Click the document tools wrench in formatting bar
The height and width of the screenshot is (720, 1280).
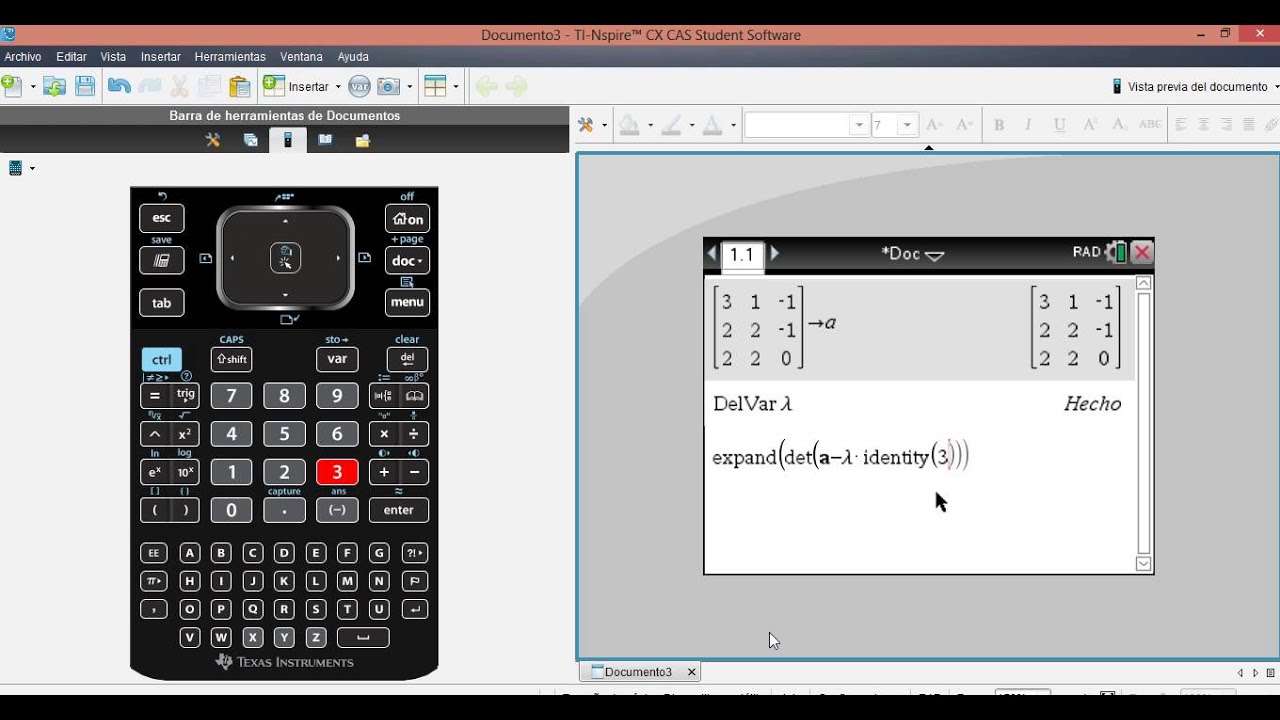pos(586,125)
